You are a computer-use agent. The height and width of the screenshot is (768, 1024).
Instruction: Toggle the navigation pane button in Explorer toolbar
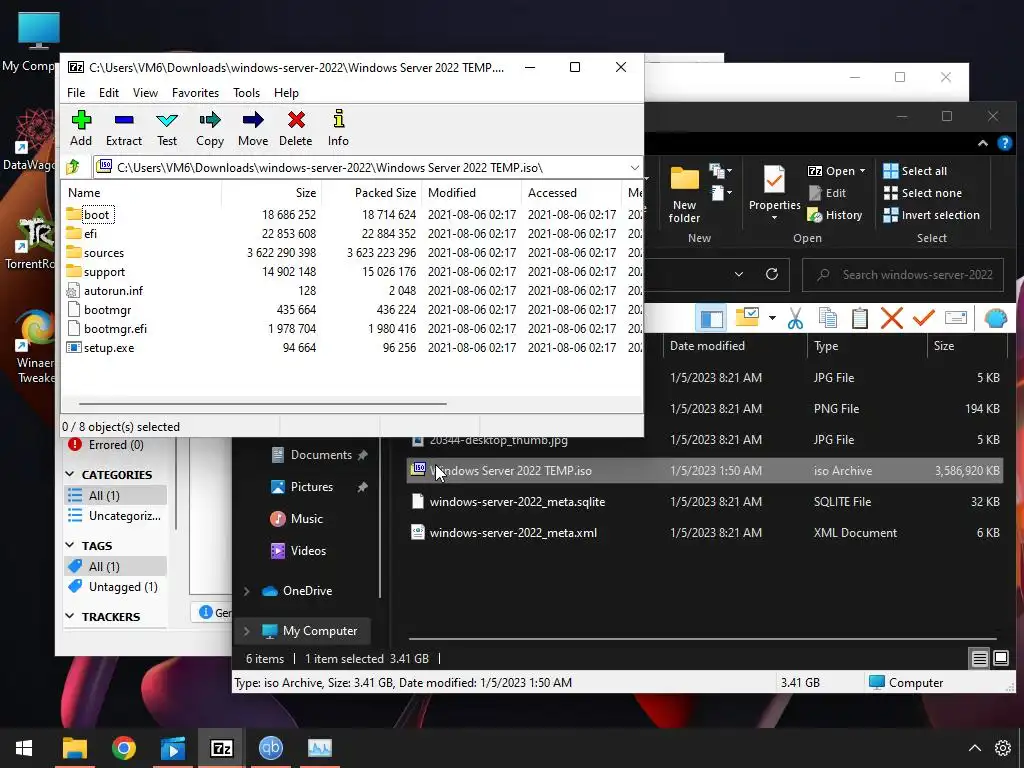click(712, 318)
